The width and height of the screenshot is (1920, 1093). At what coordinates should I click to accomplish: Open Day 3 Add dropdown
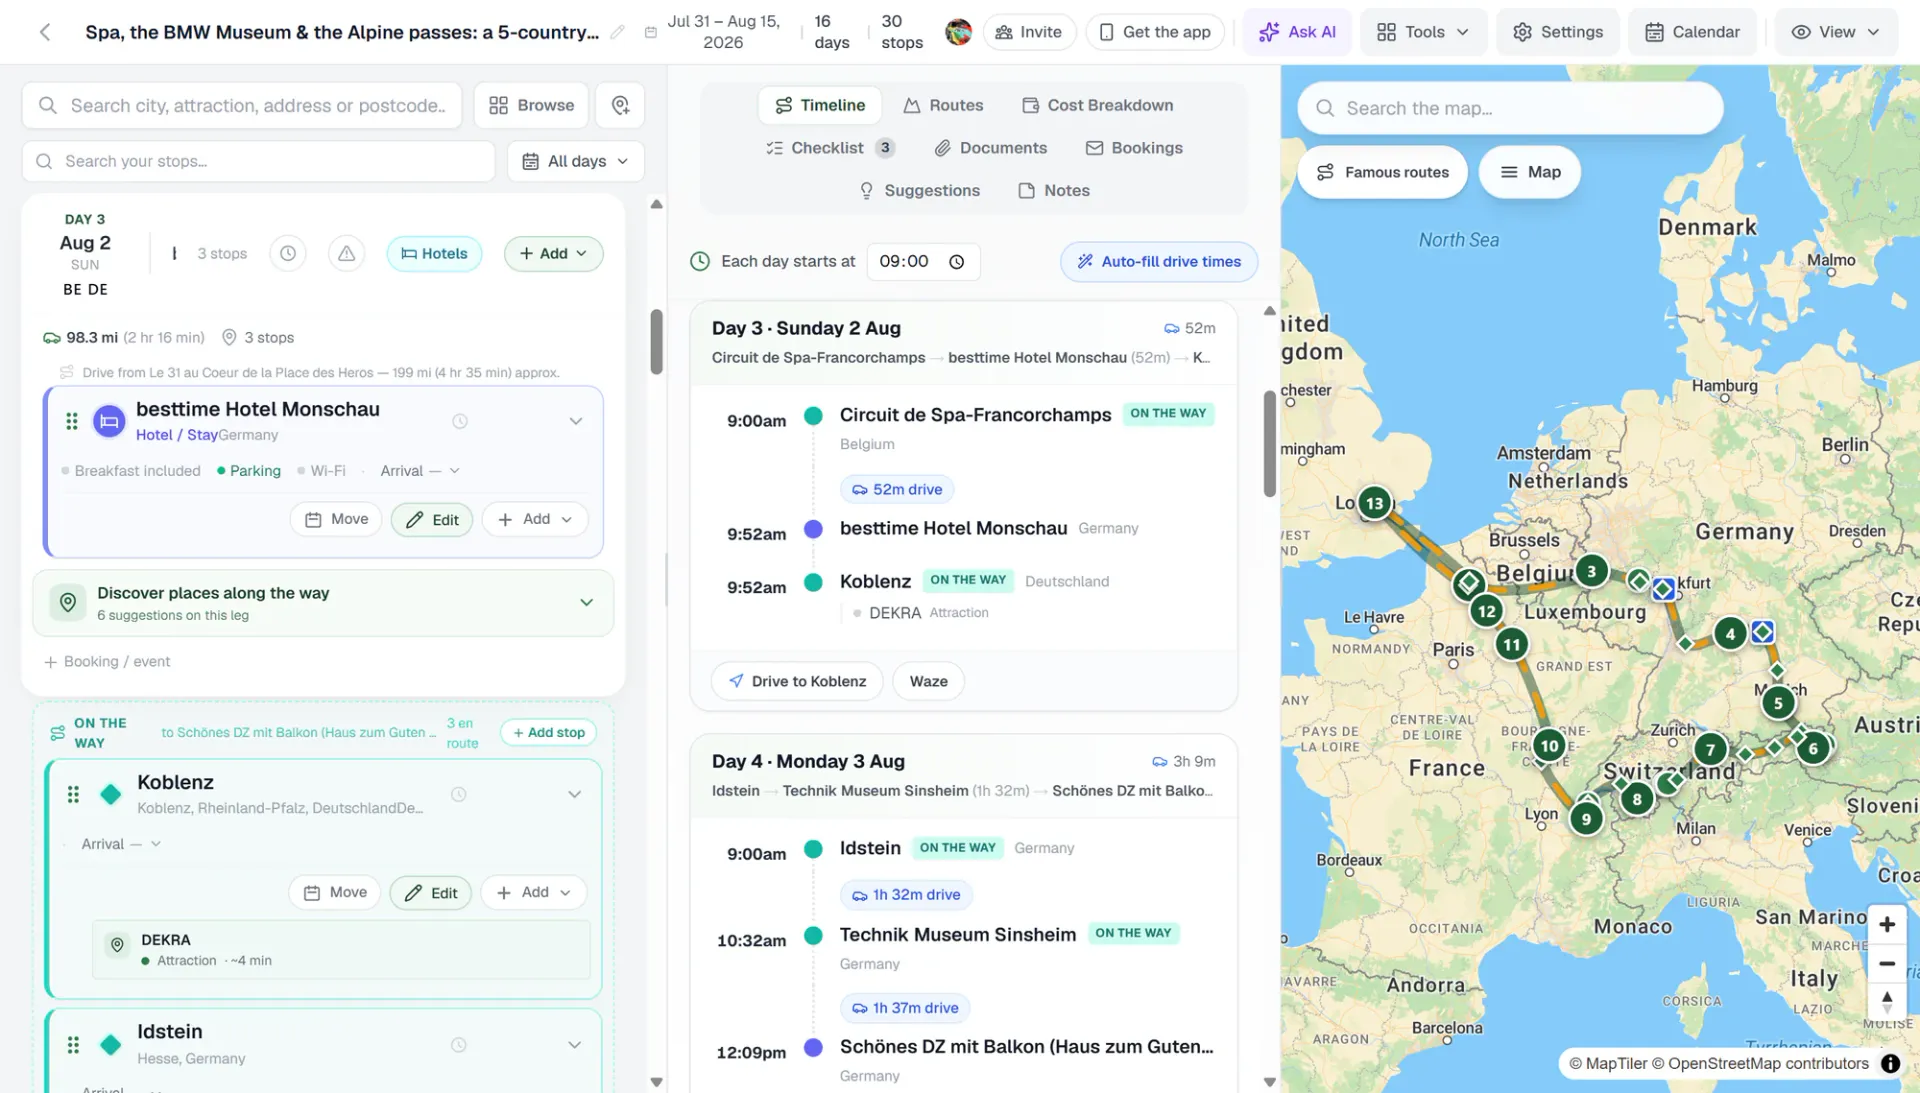(553, 254)
